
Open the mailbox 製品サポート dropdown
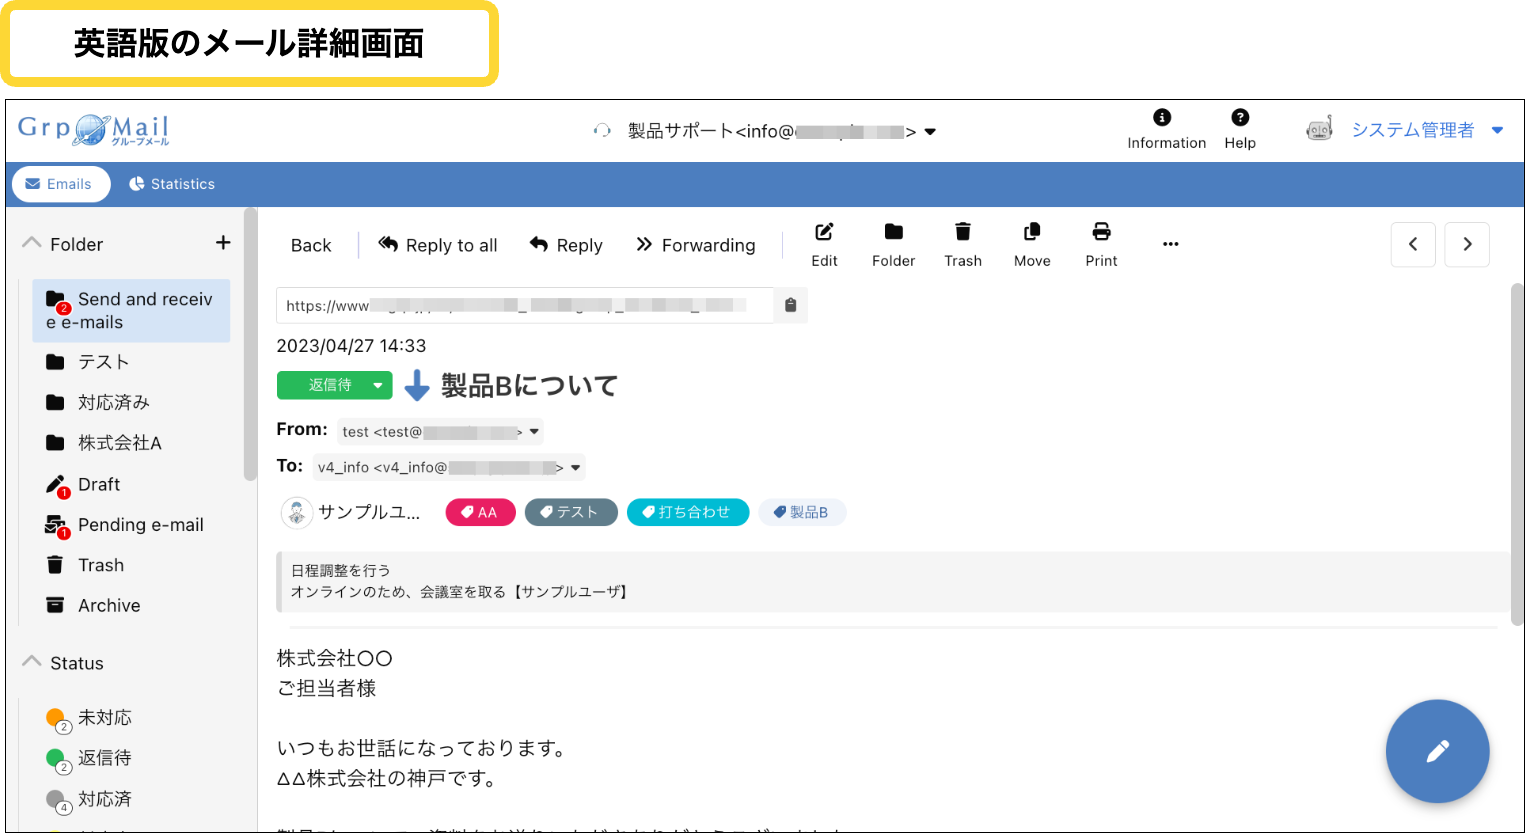point(930,132)
